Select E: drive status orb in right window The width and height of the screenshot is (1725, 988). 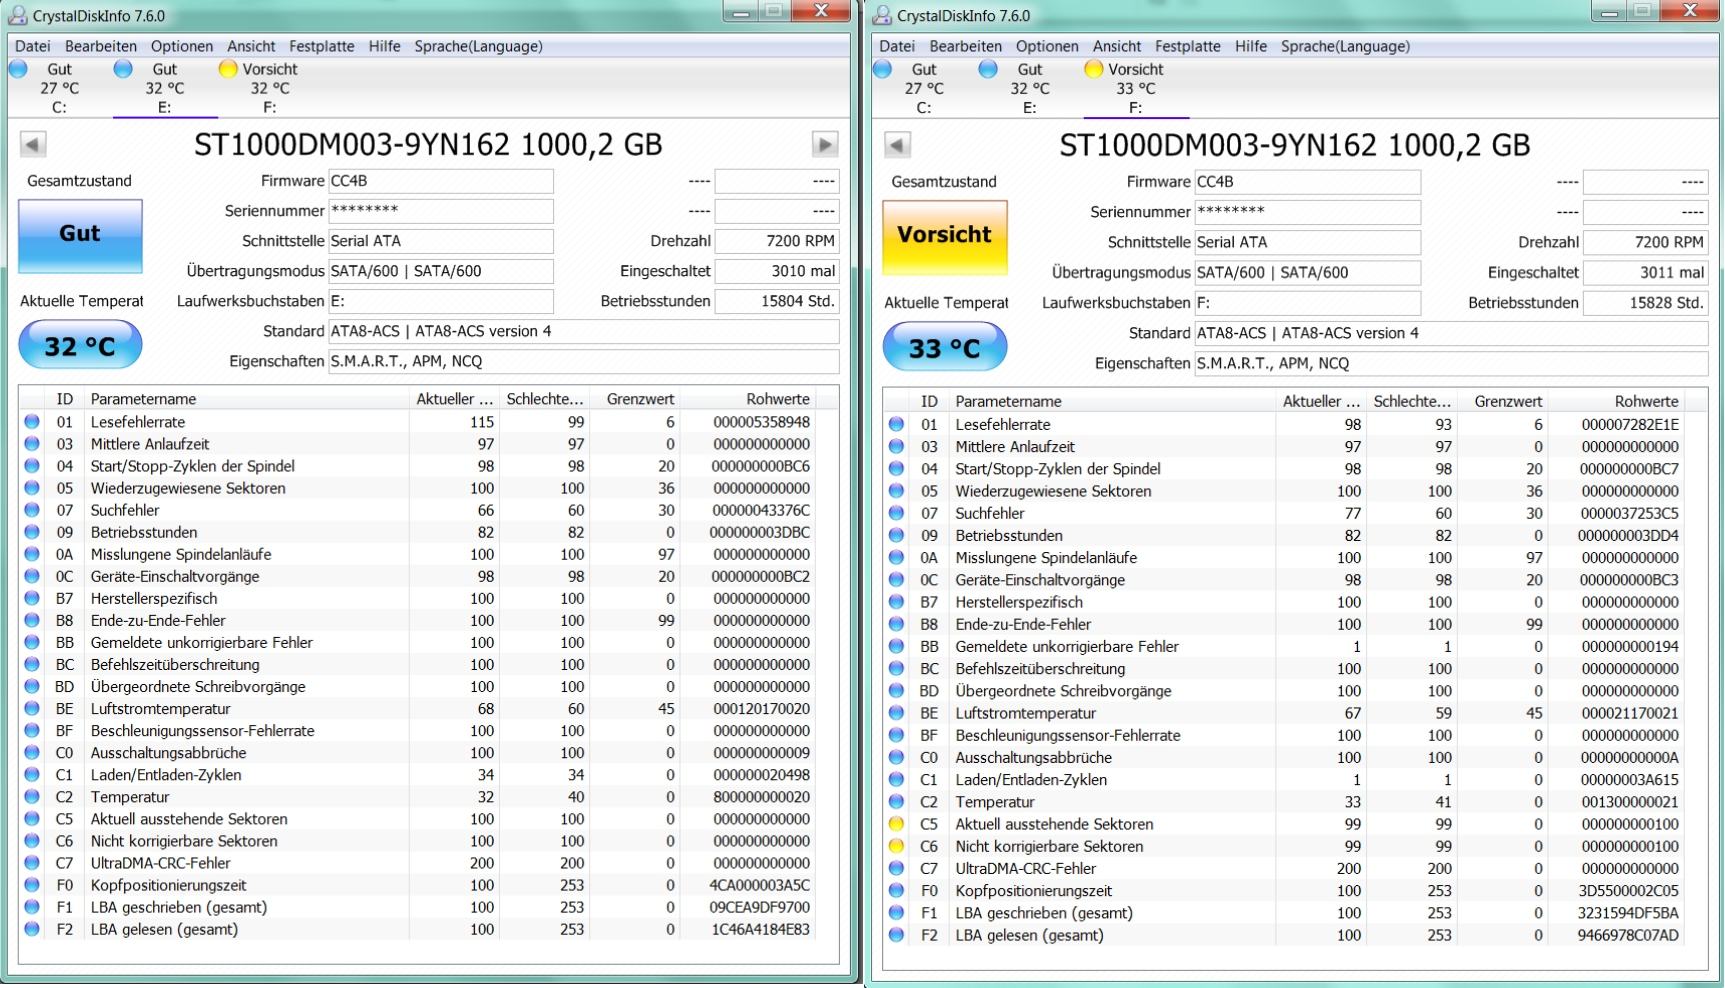pyautogui.click(x=988, y=69)
